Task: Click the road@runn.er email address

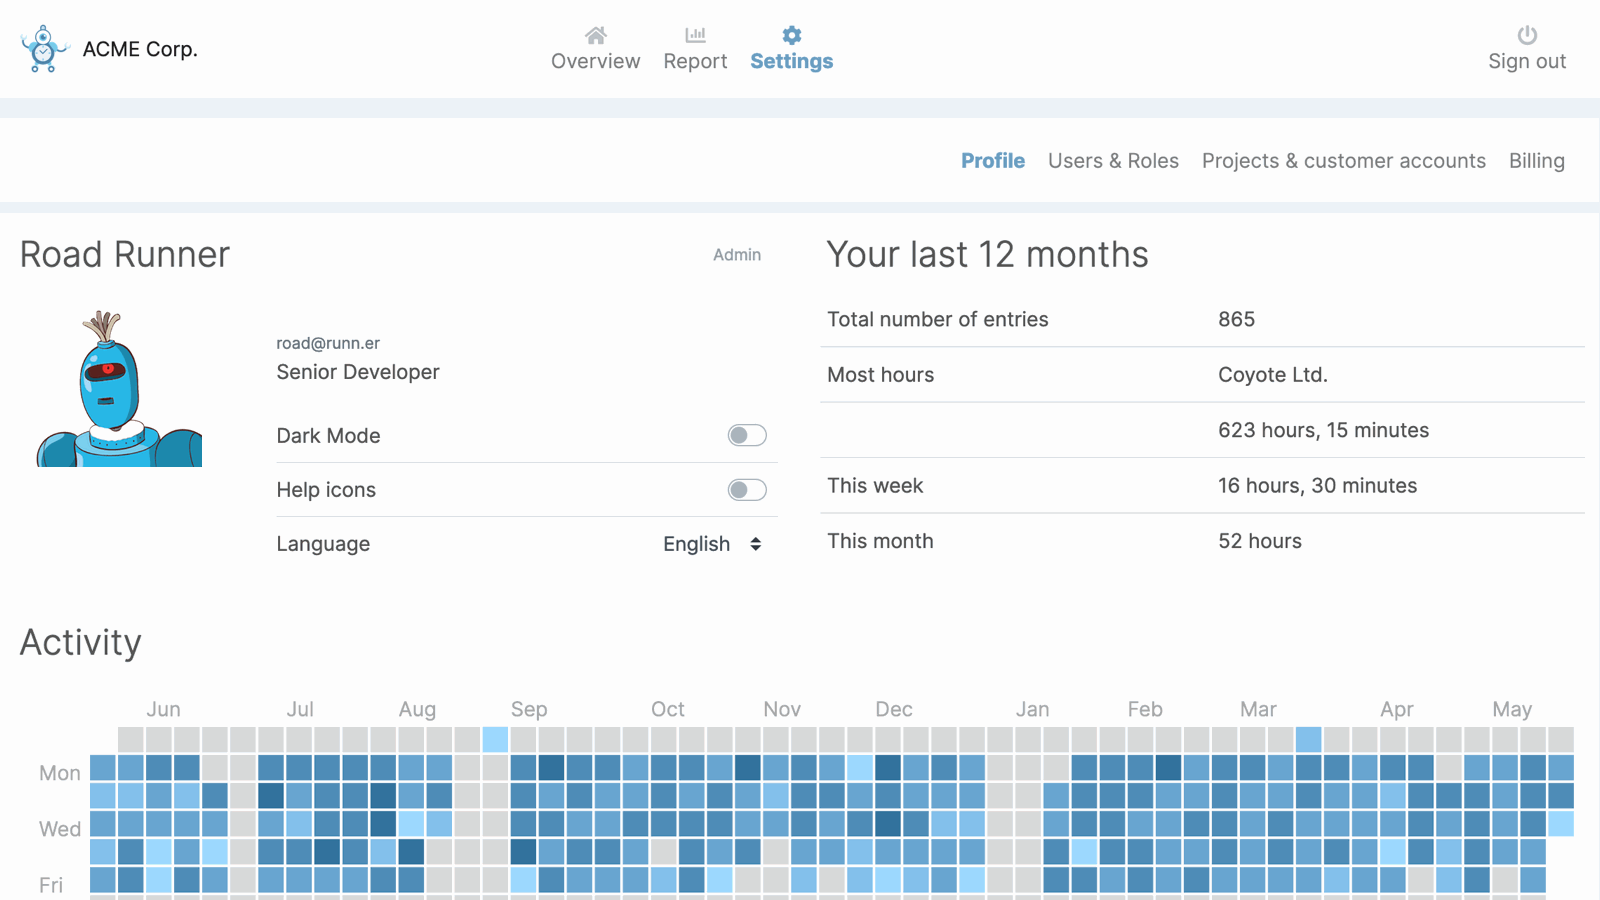Action: 328,343
